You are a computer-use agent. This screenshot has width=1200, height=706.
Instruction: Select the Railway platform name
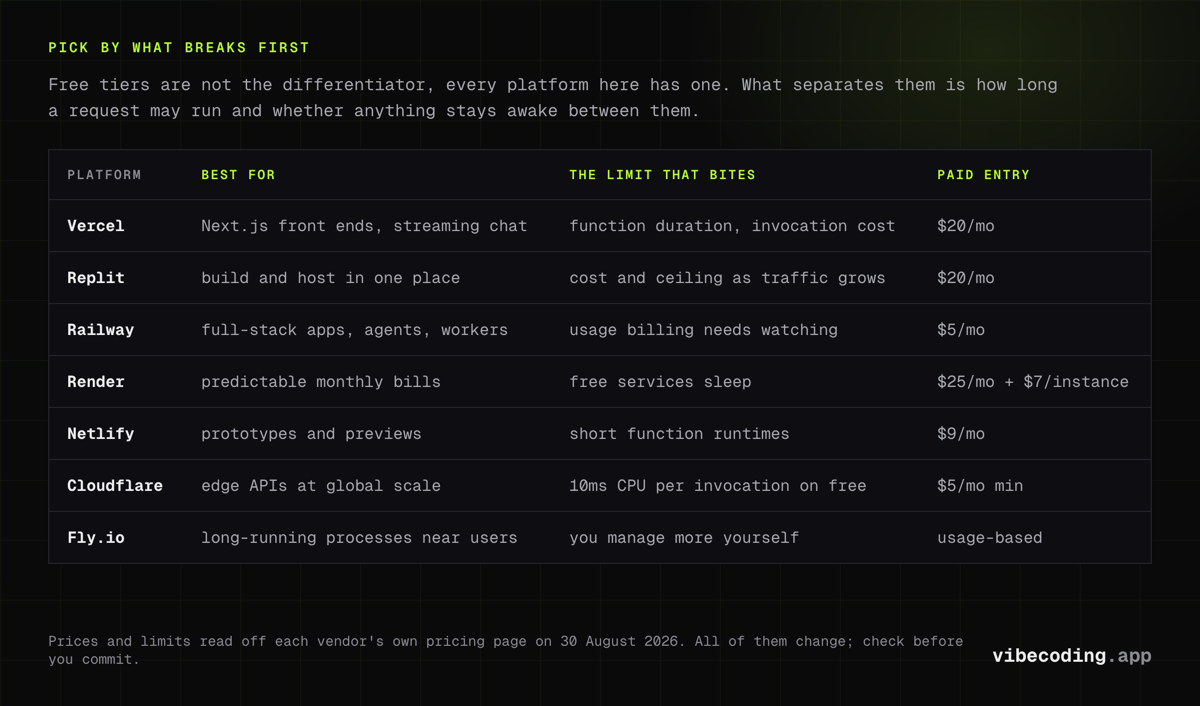coord(100,330)
